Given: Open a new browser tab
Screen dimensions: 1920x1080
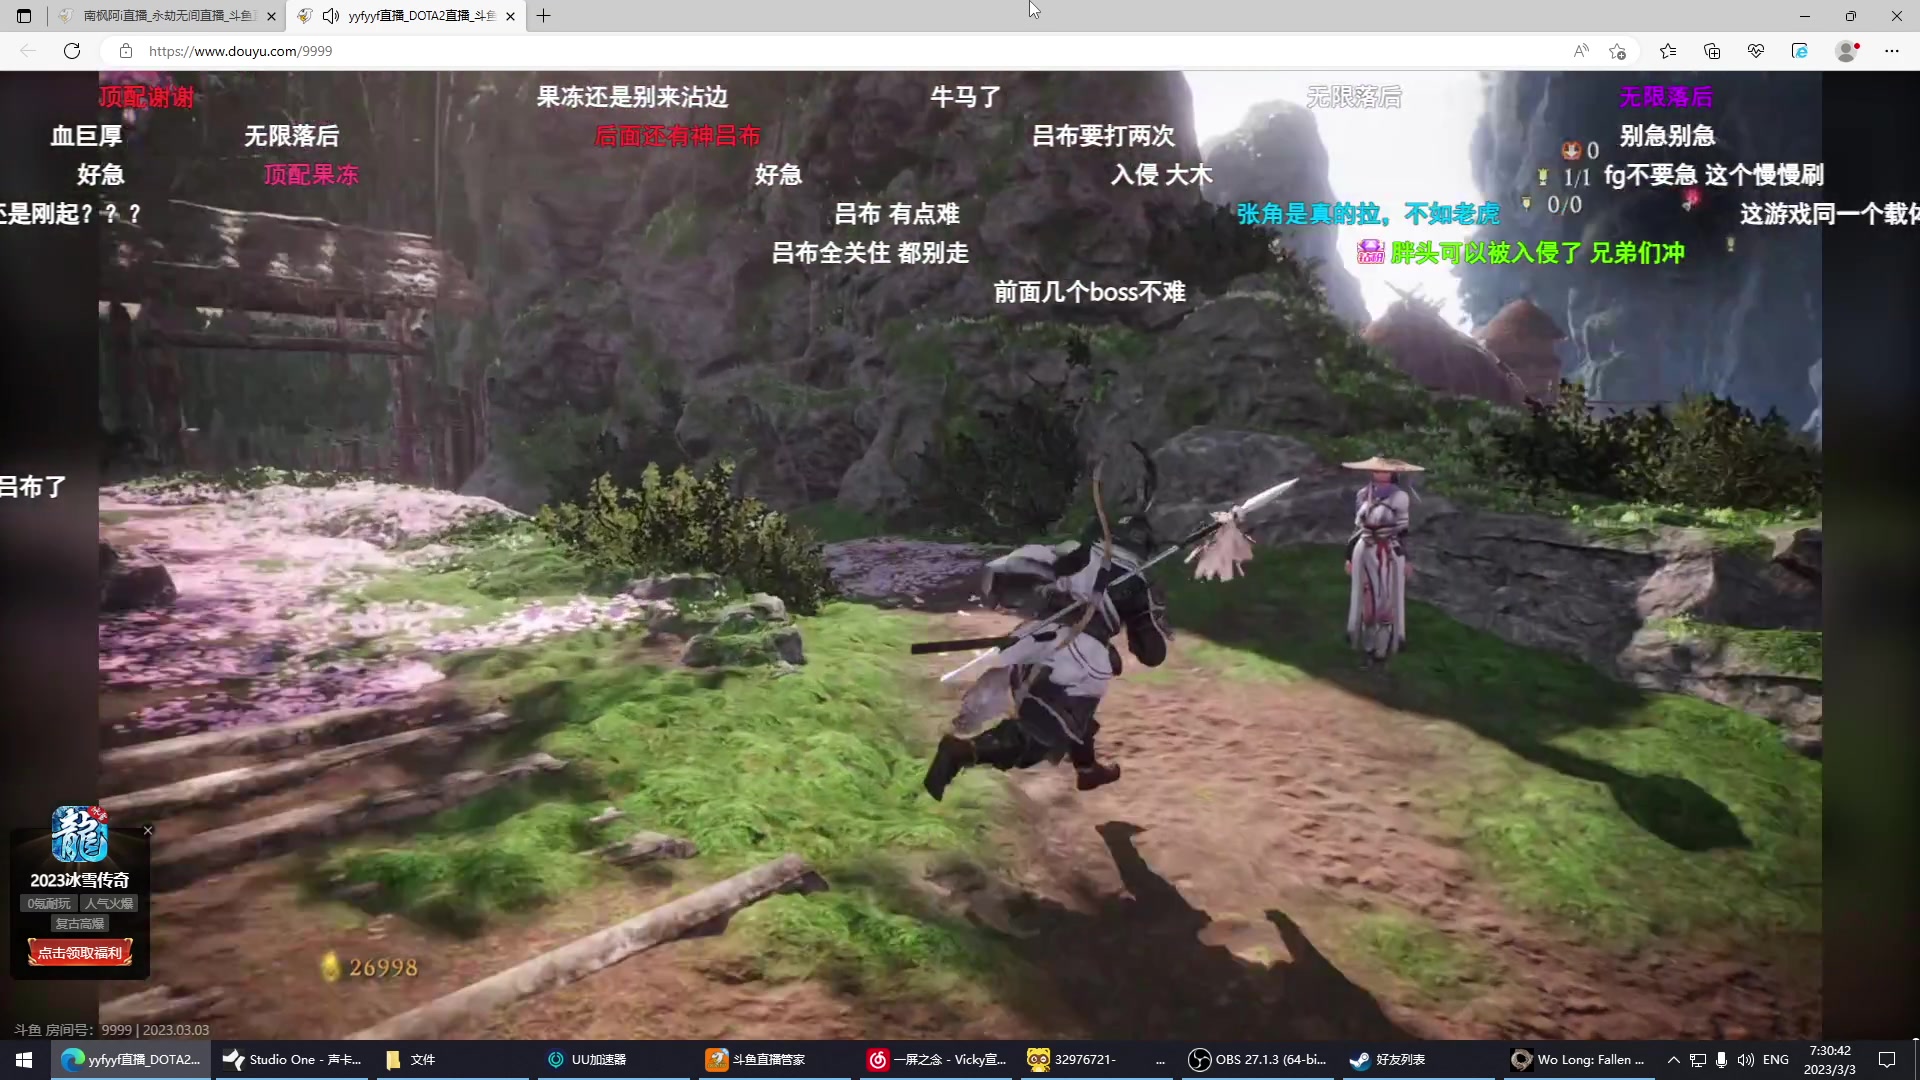Looking at the screenshot, I should pos(544,16).
